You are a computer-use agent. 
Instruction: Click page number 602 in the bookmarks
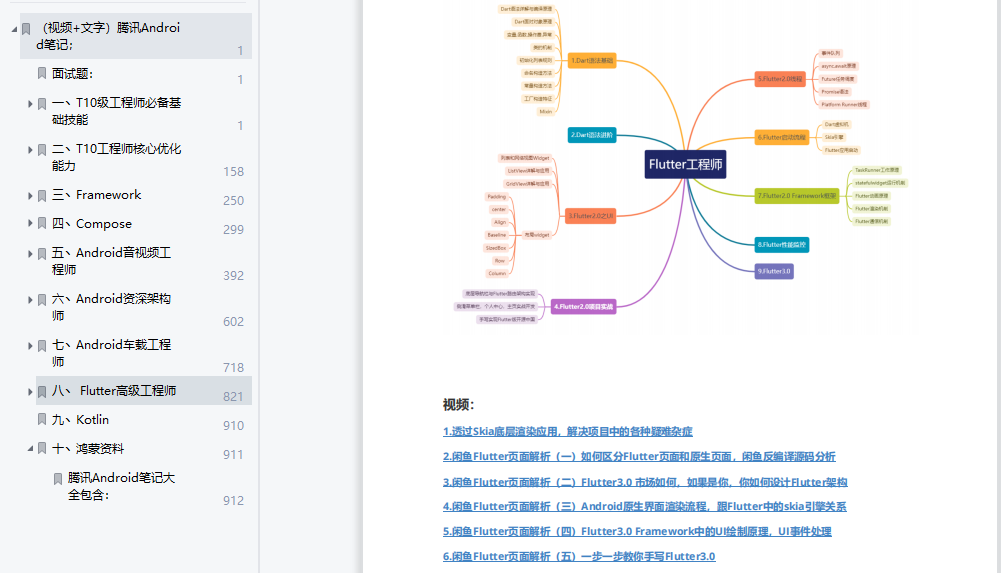pos(233,322)
